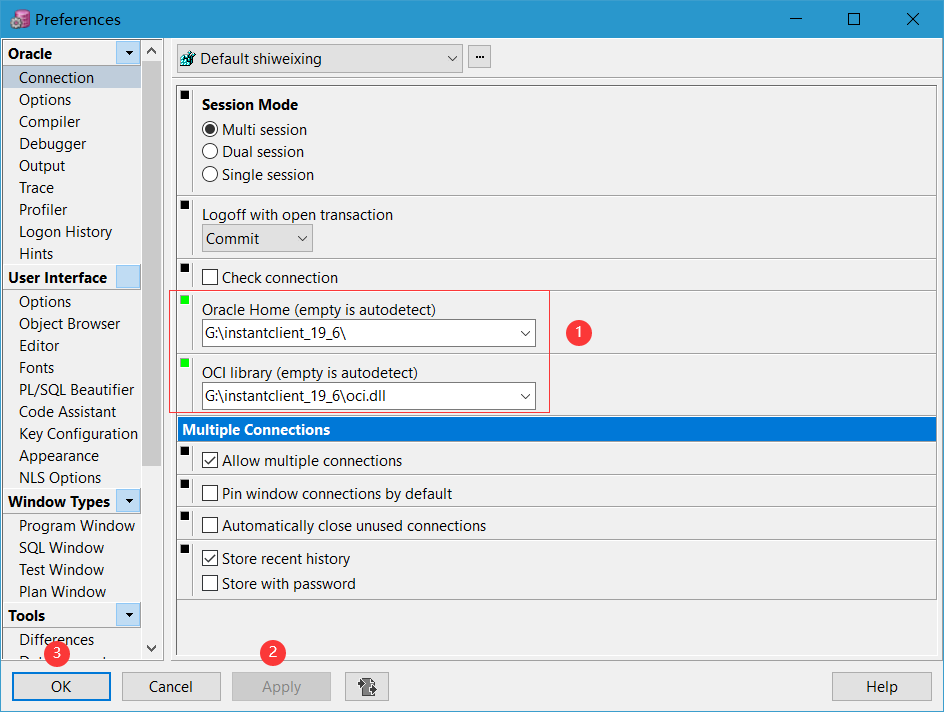Uncheck Store recent history
This screenshot has width=944, height=712.
point(210,559)
